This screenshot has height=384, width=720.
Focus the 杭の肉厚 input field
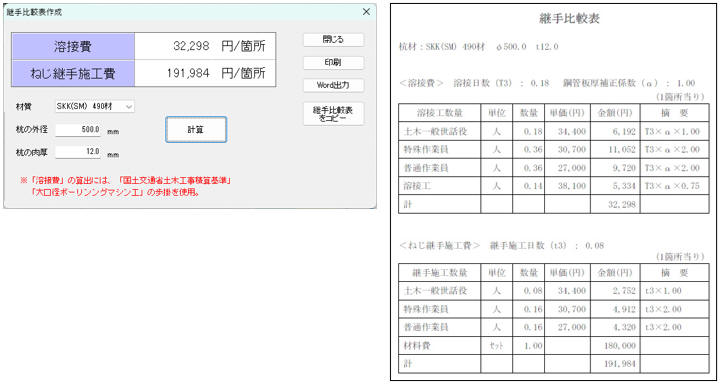[79, 152]
